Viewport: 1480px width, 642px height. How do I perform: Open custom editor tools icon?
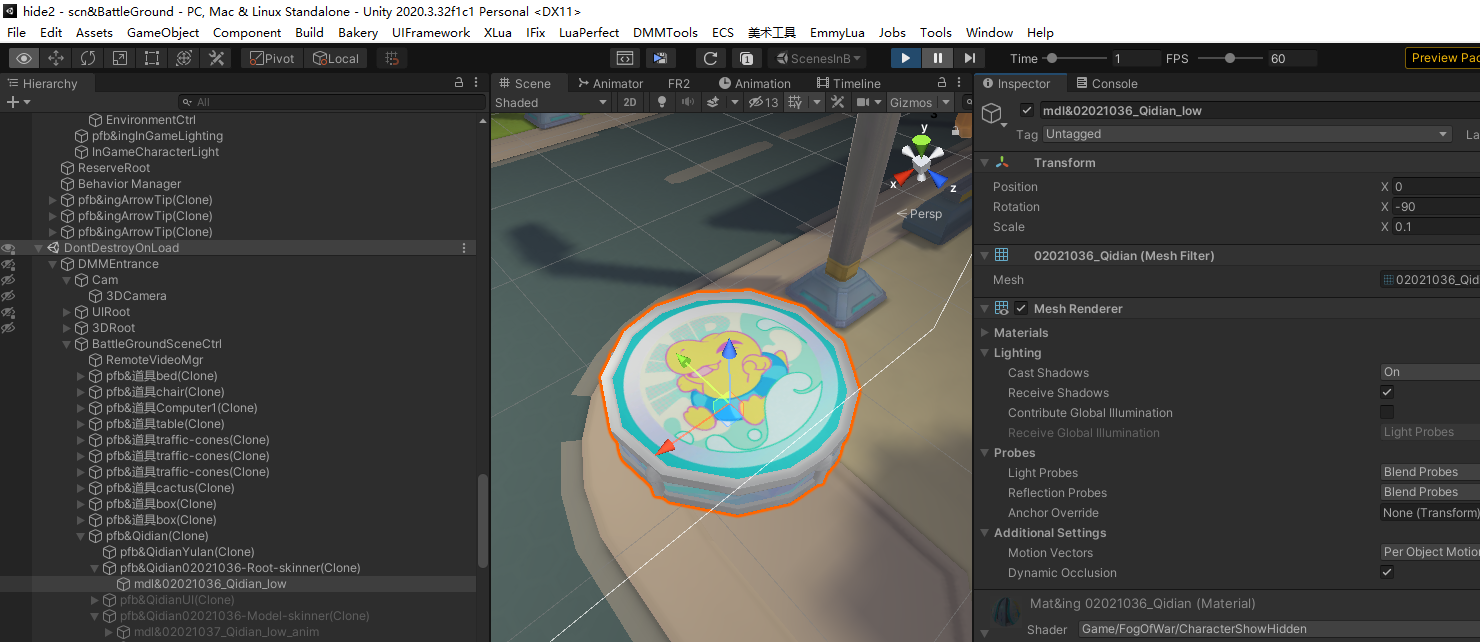216,58
